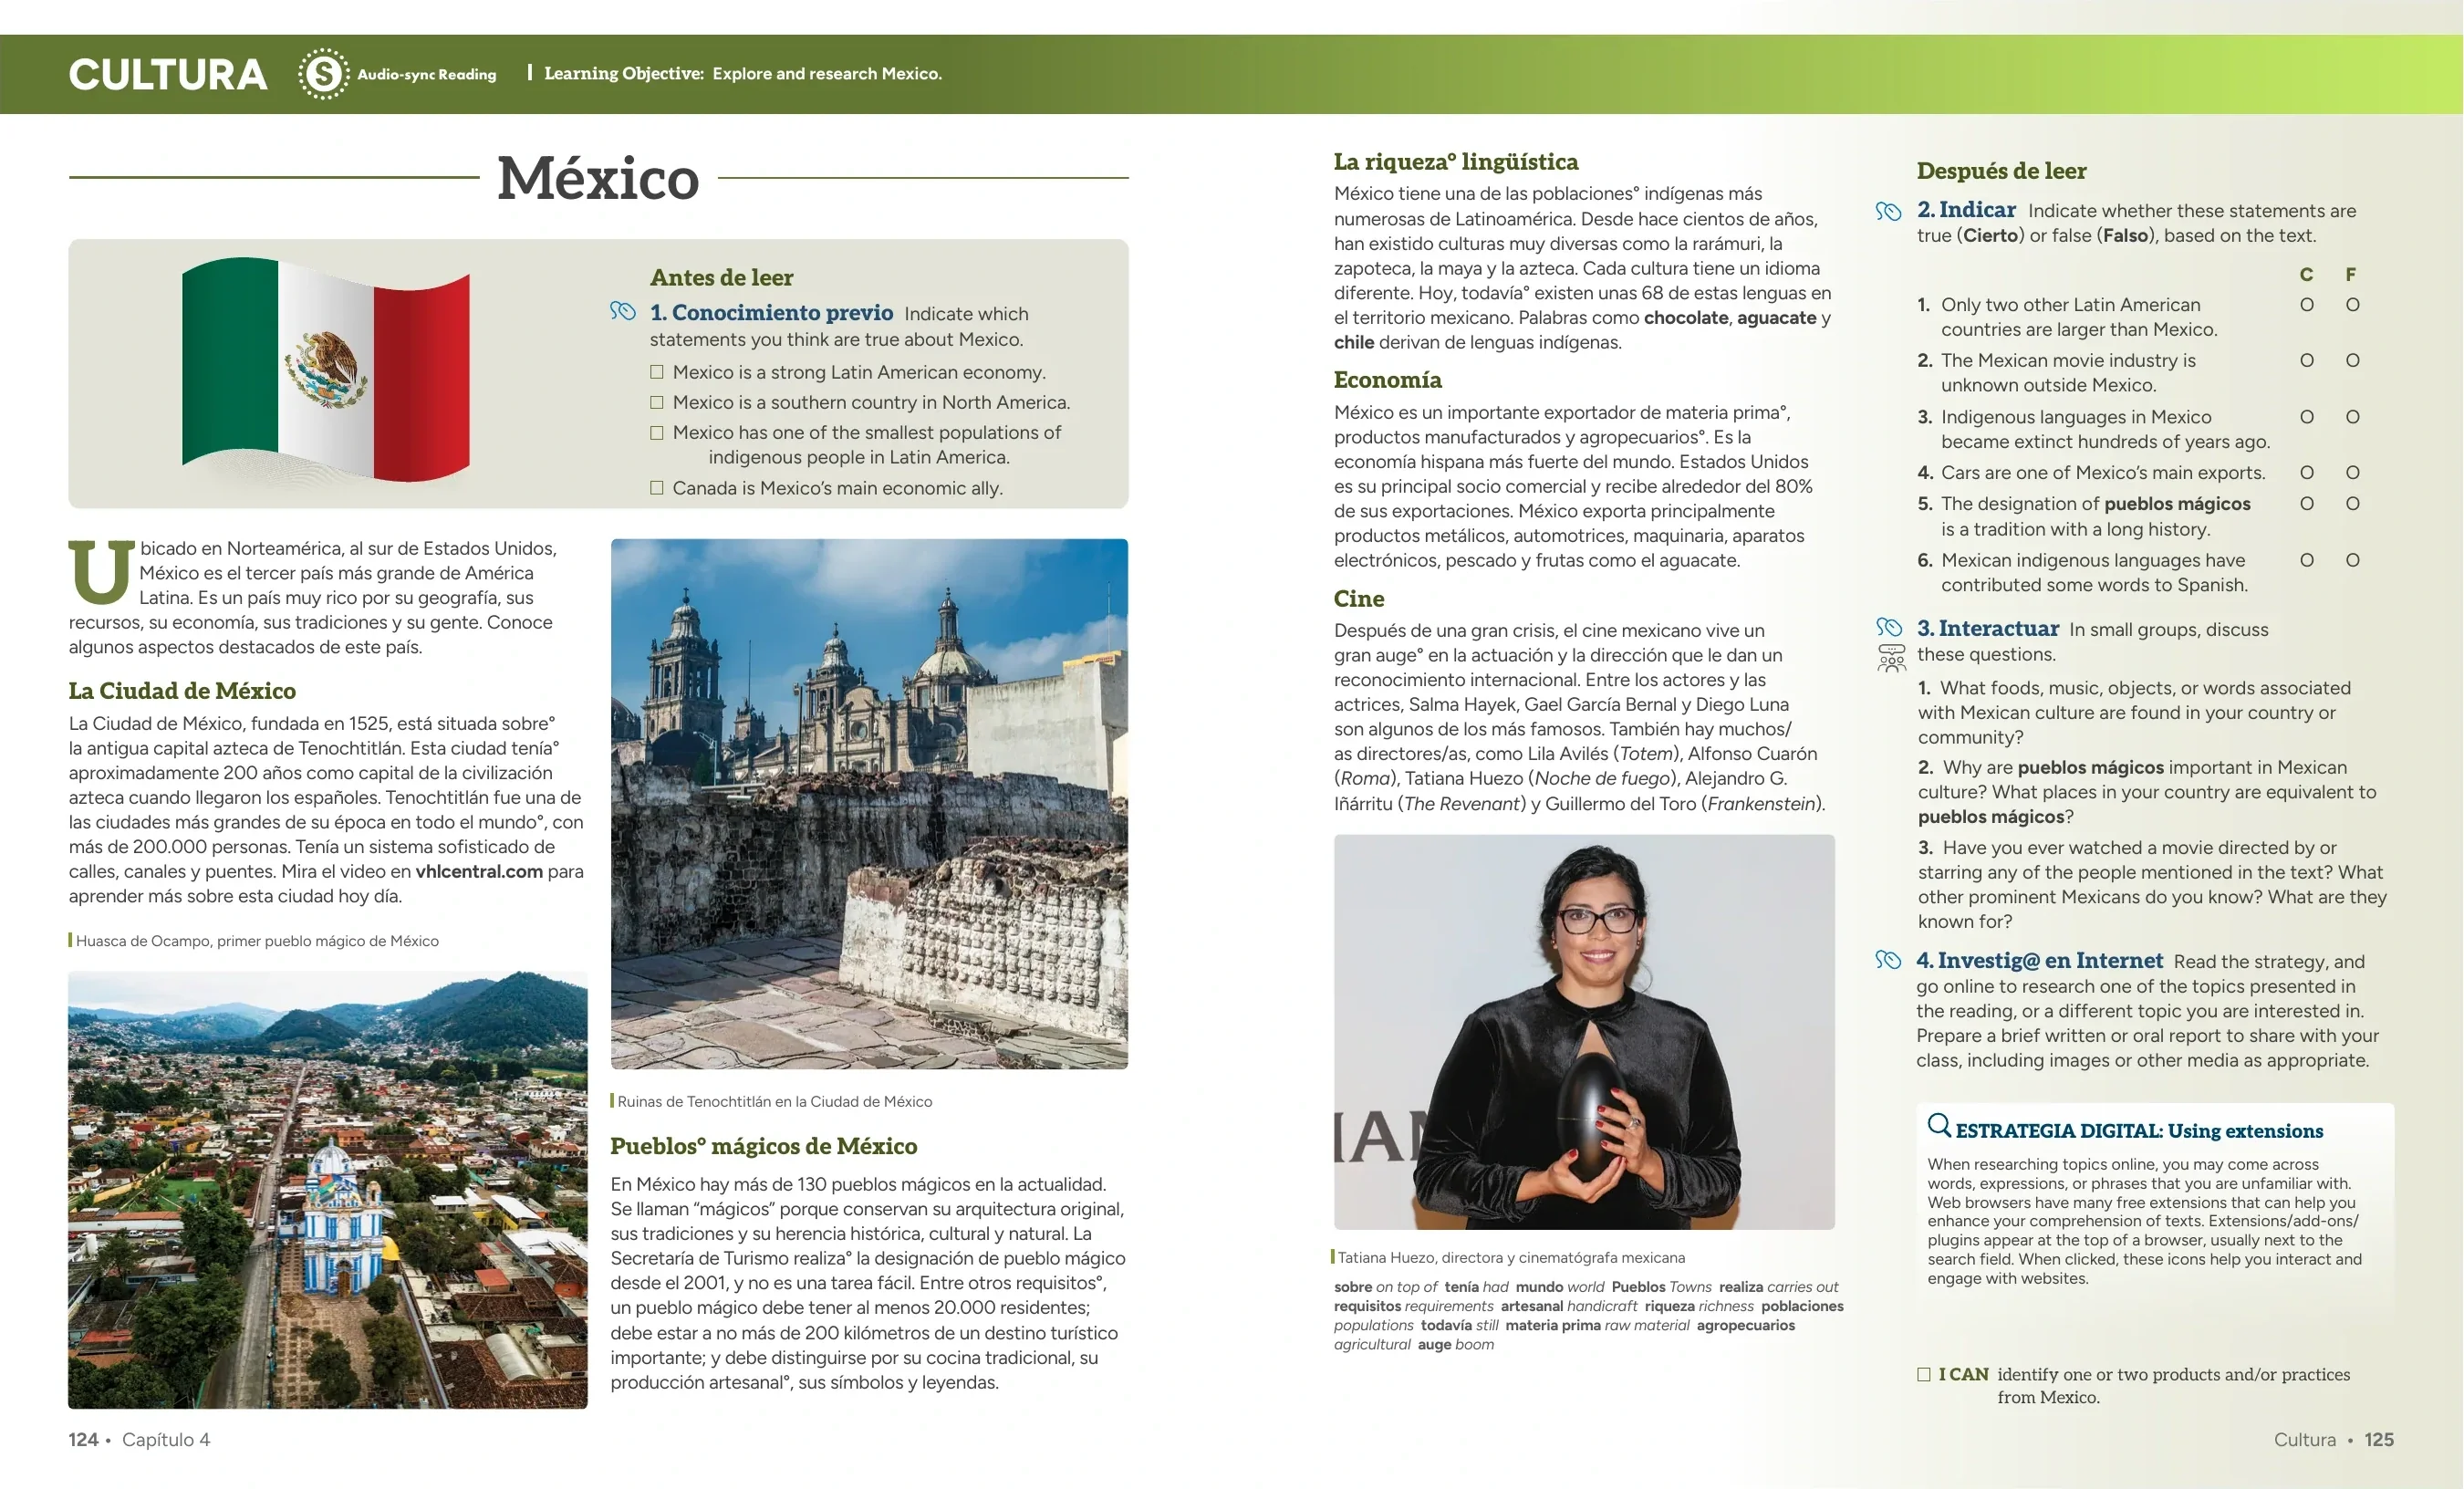
Task: Select Cierto for 'Only two other Latin American countries'
Action: 2306,305
